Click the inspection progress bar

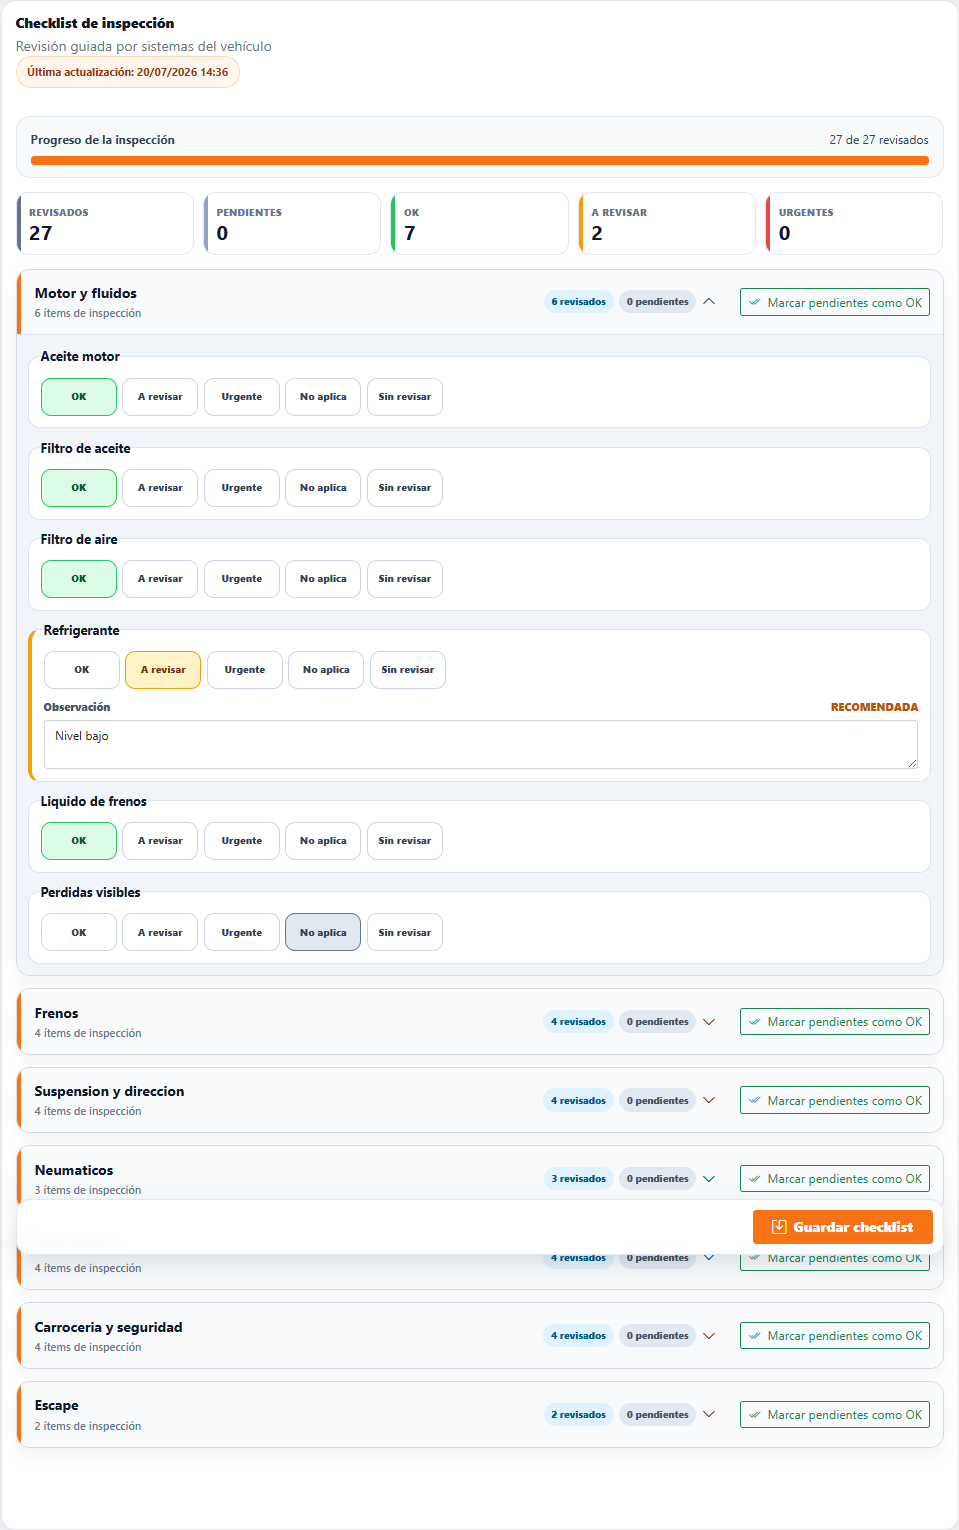pyautogui.click(x=480, y=160)
